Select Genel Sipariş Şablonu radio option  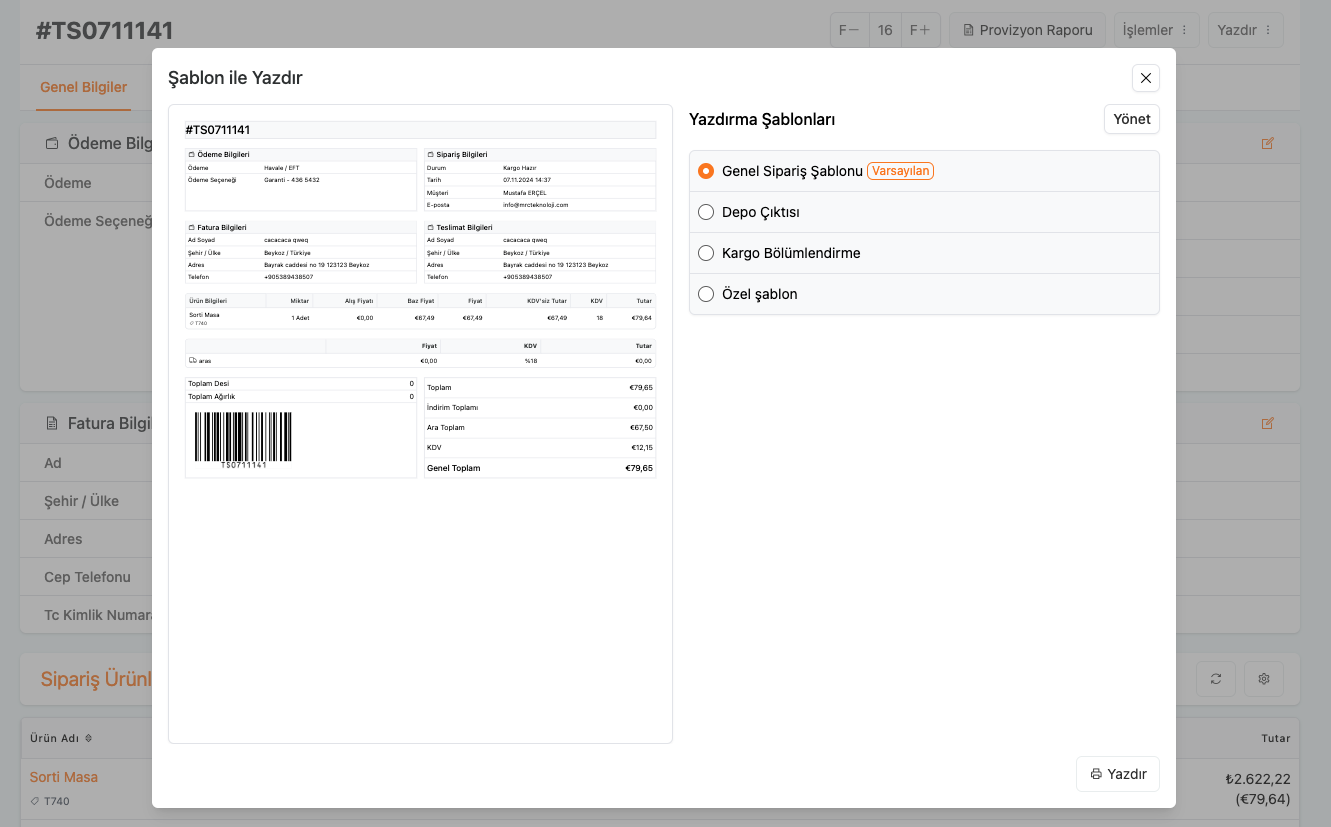click(706, 171)
